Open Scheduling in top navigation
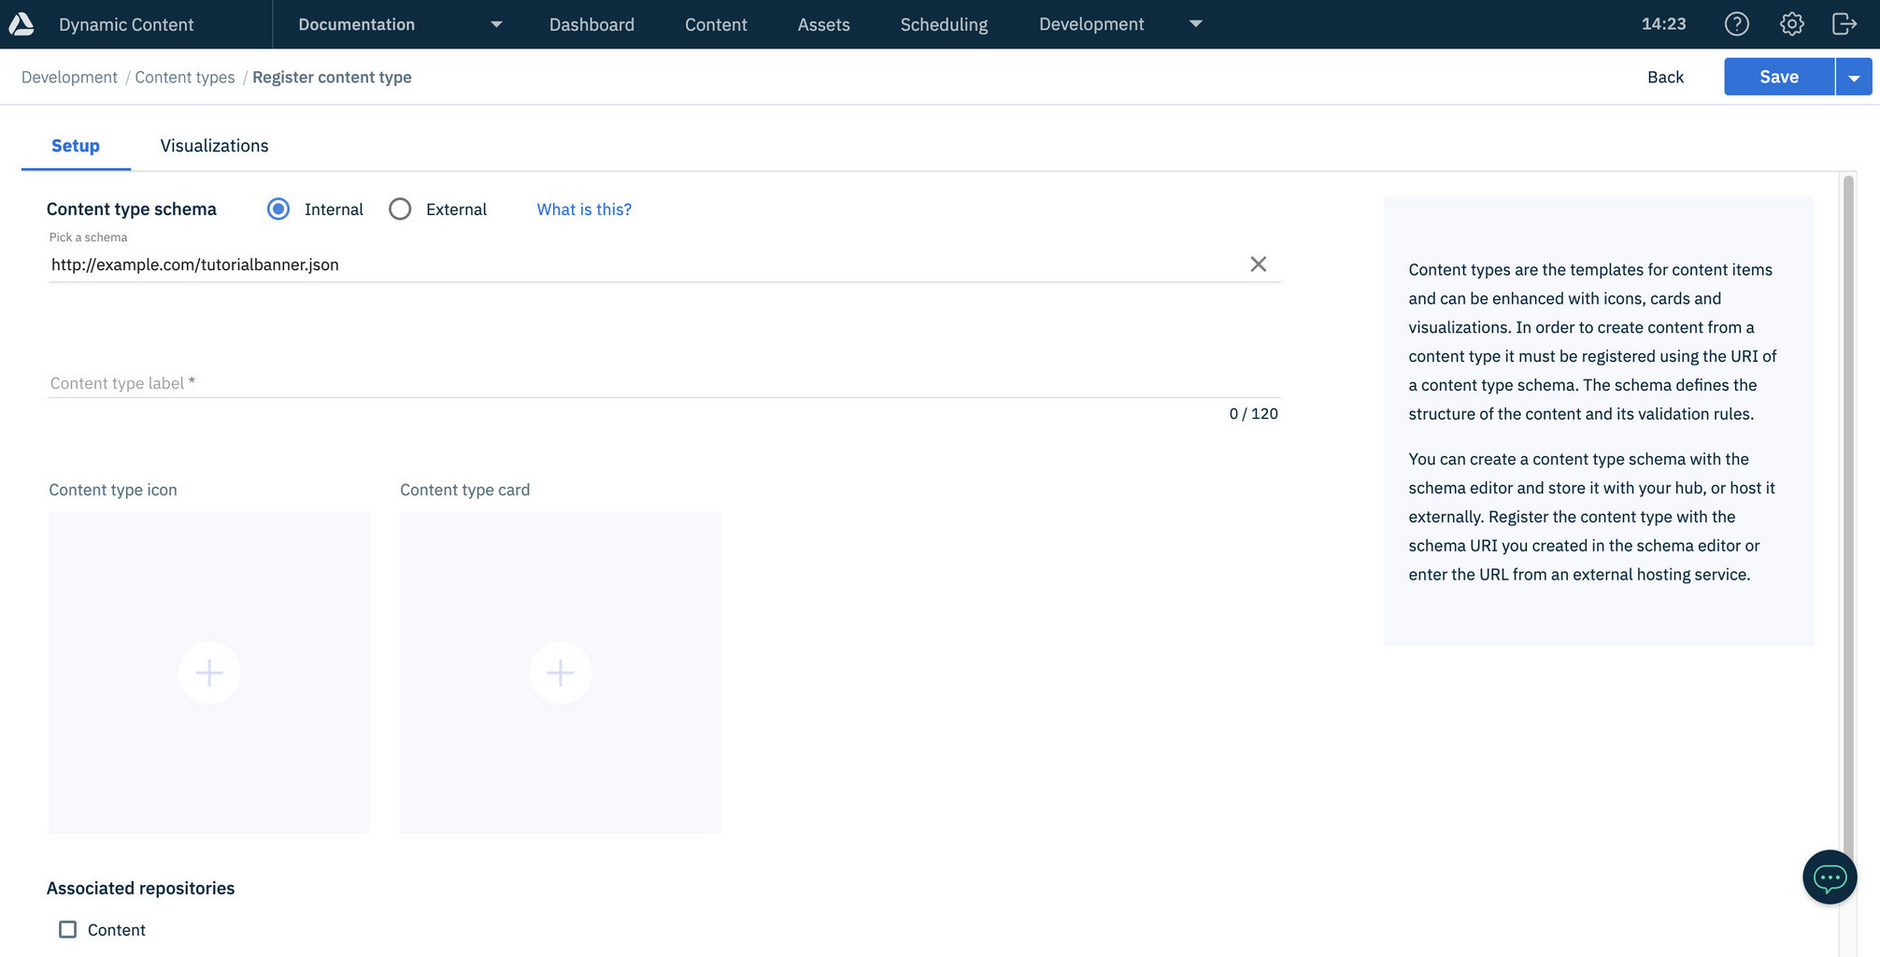Image resolution: width=1880 pixels, height=957 pixels. pos(944,24)
